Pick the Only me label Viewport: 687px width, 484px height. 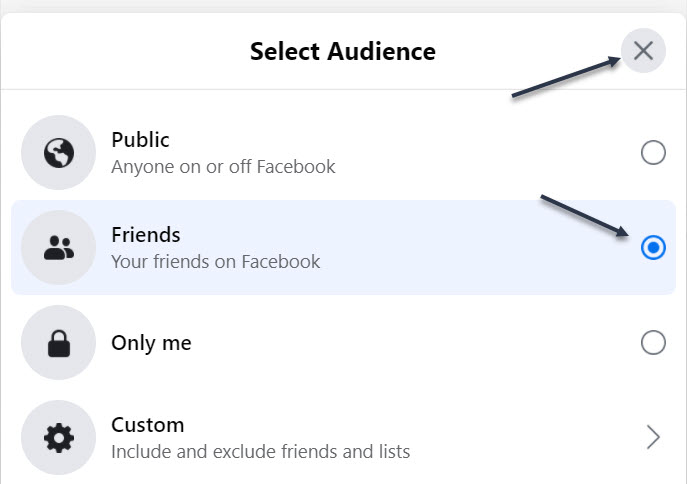[x=151, y=343]
